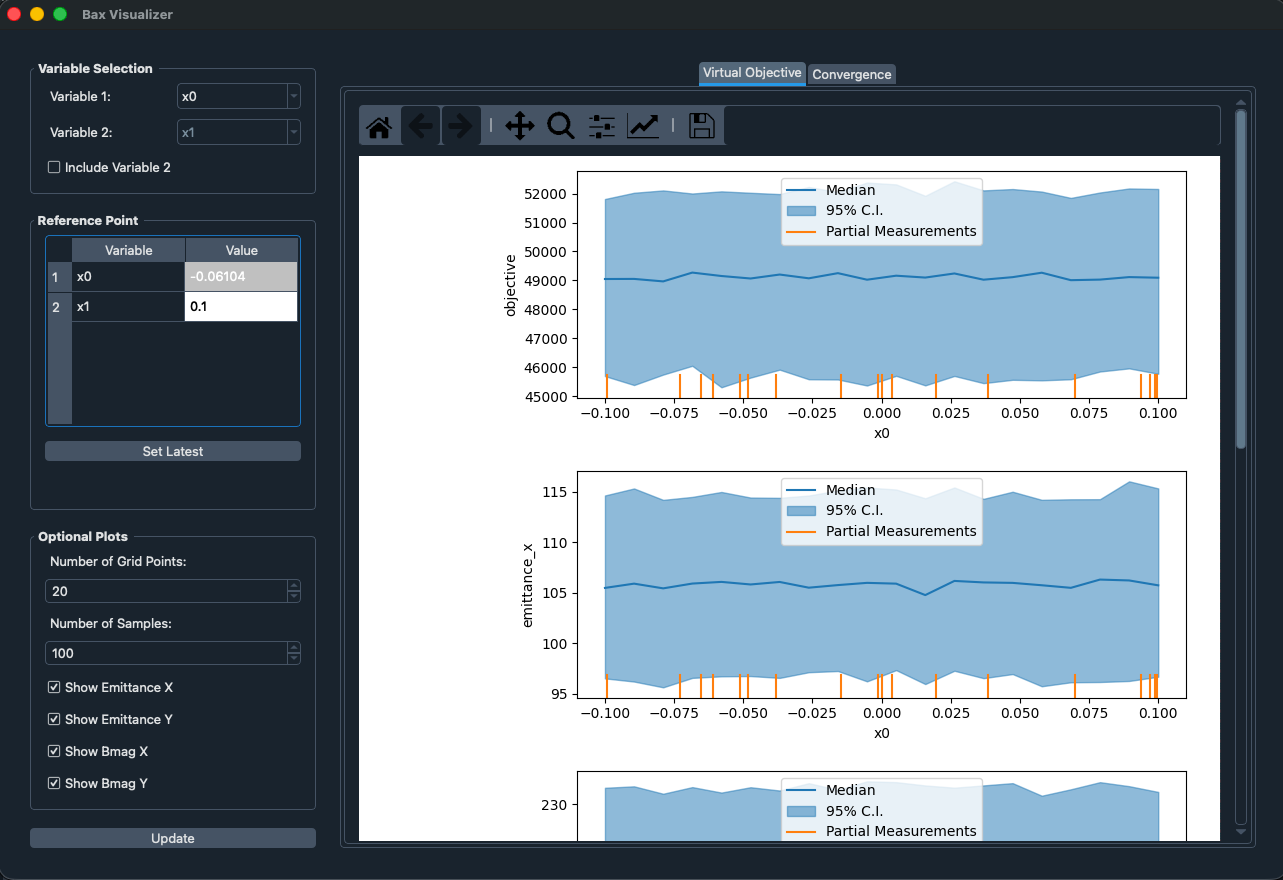
Task: Reset plot view with Home icon
Action: point(379,126)
